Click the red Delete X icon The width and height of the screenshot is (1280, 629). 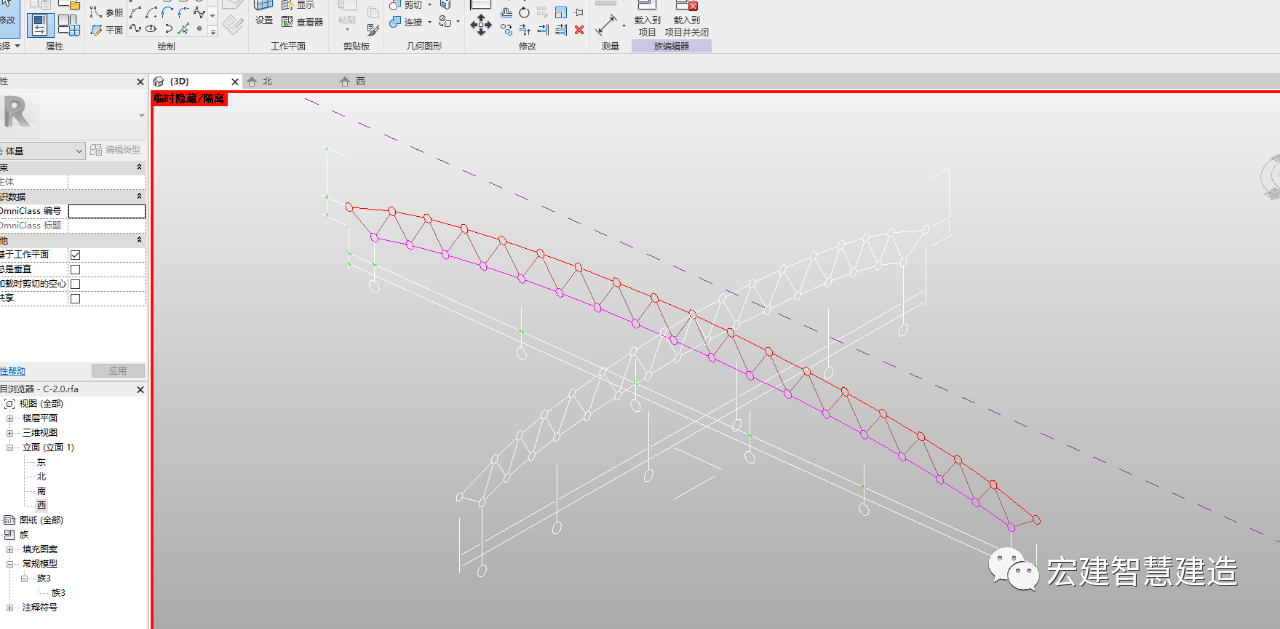point(579,30)
